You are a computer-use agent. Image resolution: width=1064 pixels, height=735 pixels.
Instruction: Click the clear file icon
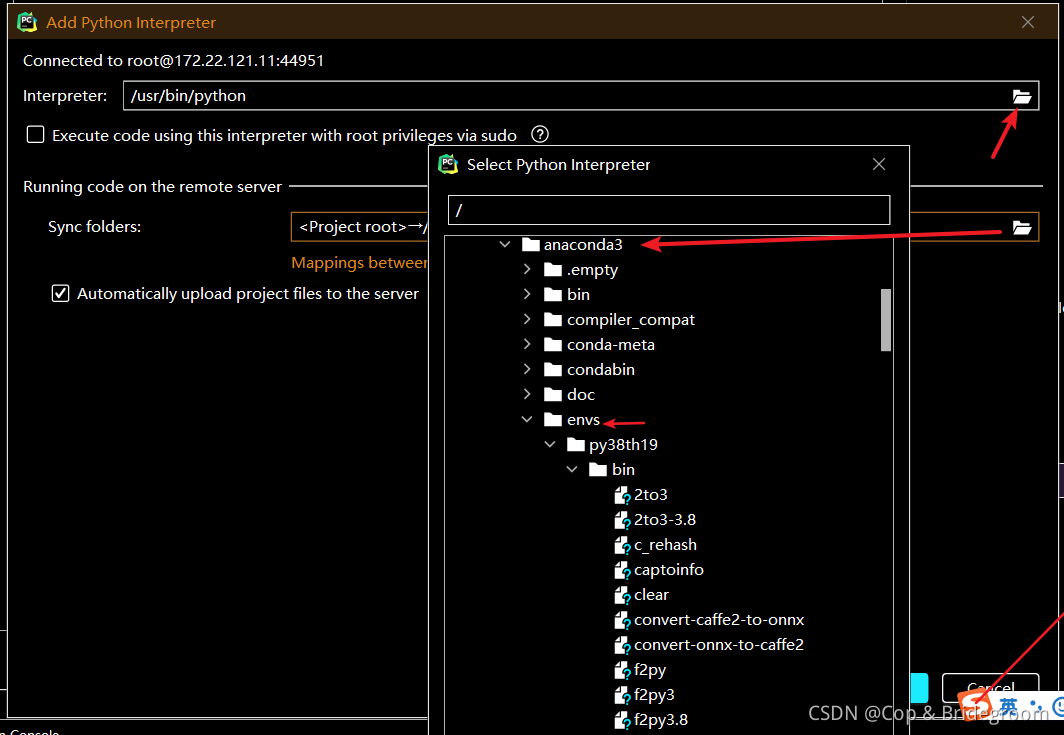click(x=622, y=595)
